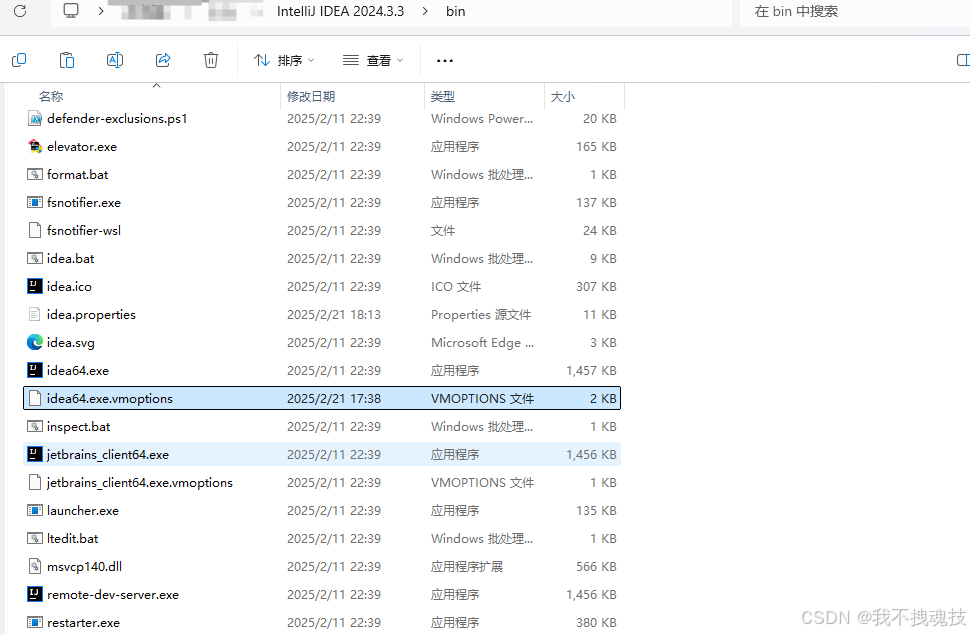
Task: Click the refresh icon in address bar
Action: click(20, 11)
